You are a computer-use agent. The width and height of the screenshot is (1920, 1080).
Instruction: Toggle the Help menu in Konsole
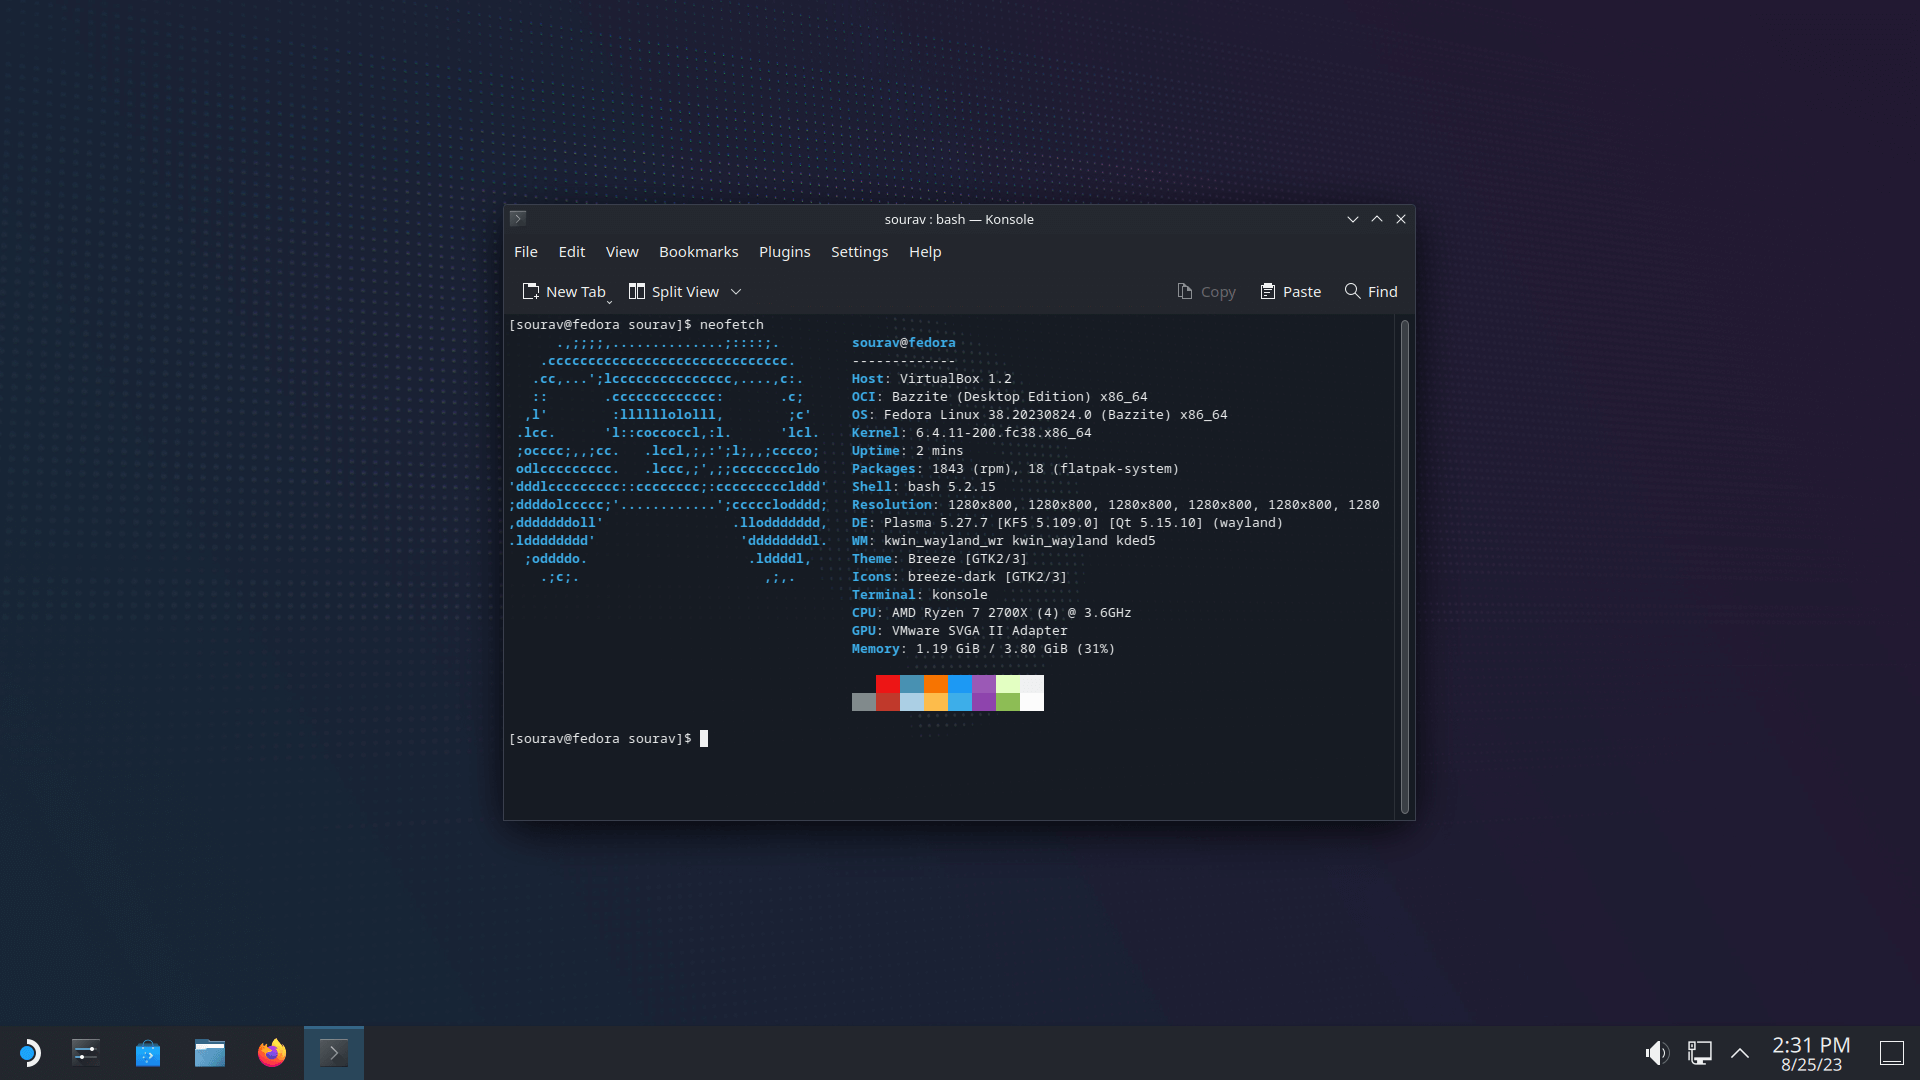tap(924, 252)
